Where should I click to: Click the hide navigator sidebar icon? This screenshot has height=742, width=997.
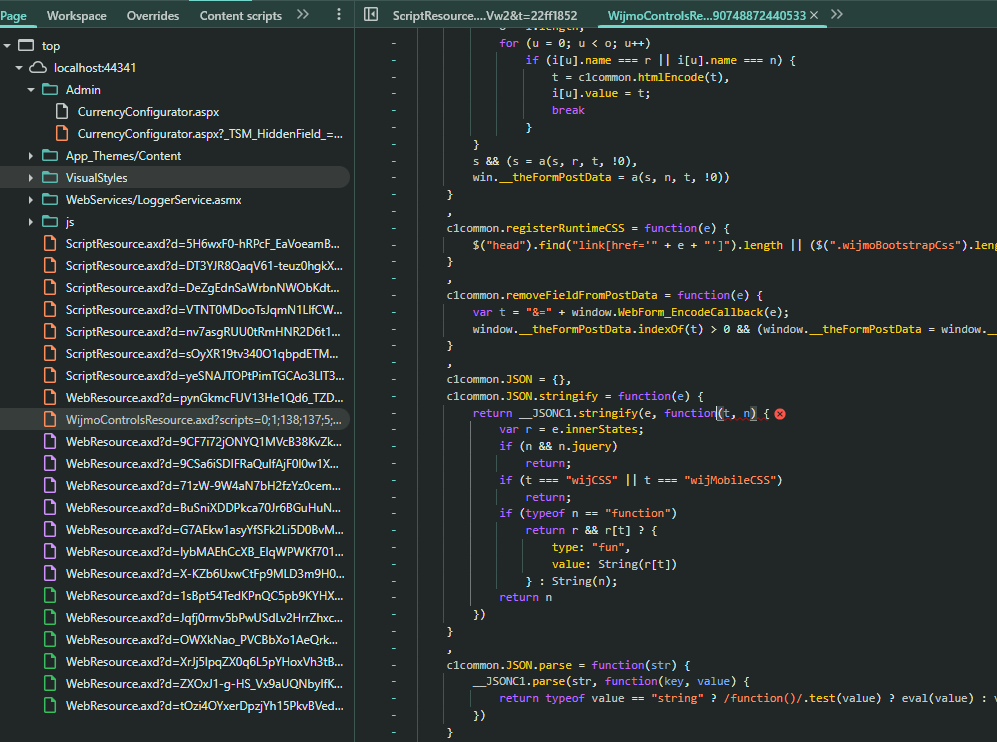[x=370, y=15]
